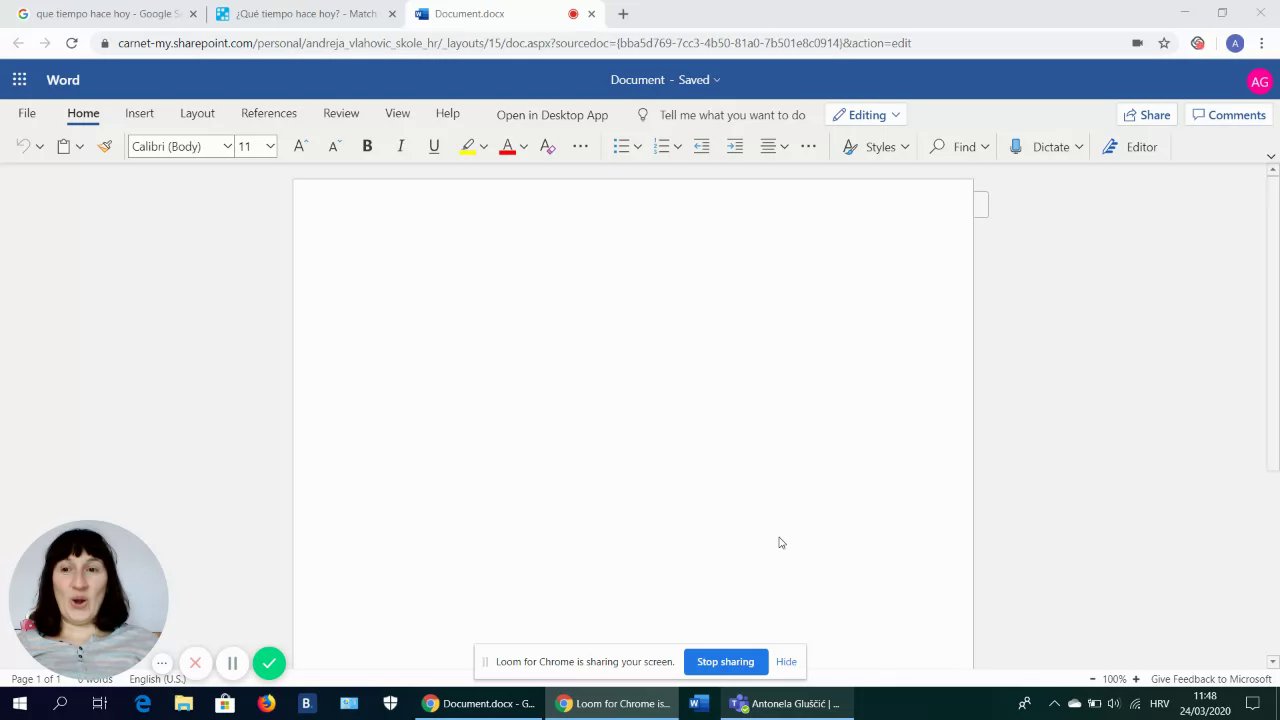Zoom in with the plus button
1280x720 pixels.
coord(1136,679)
